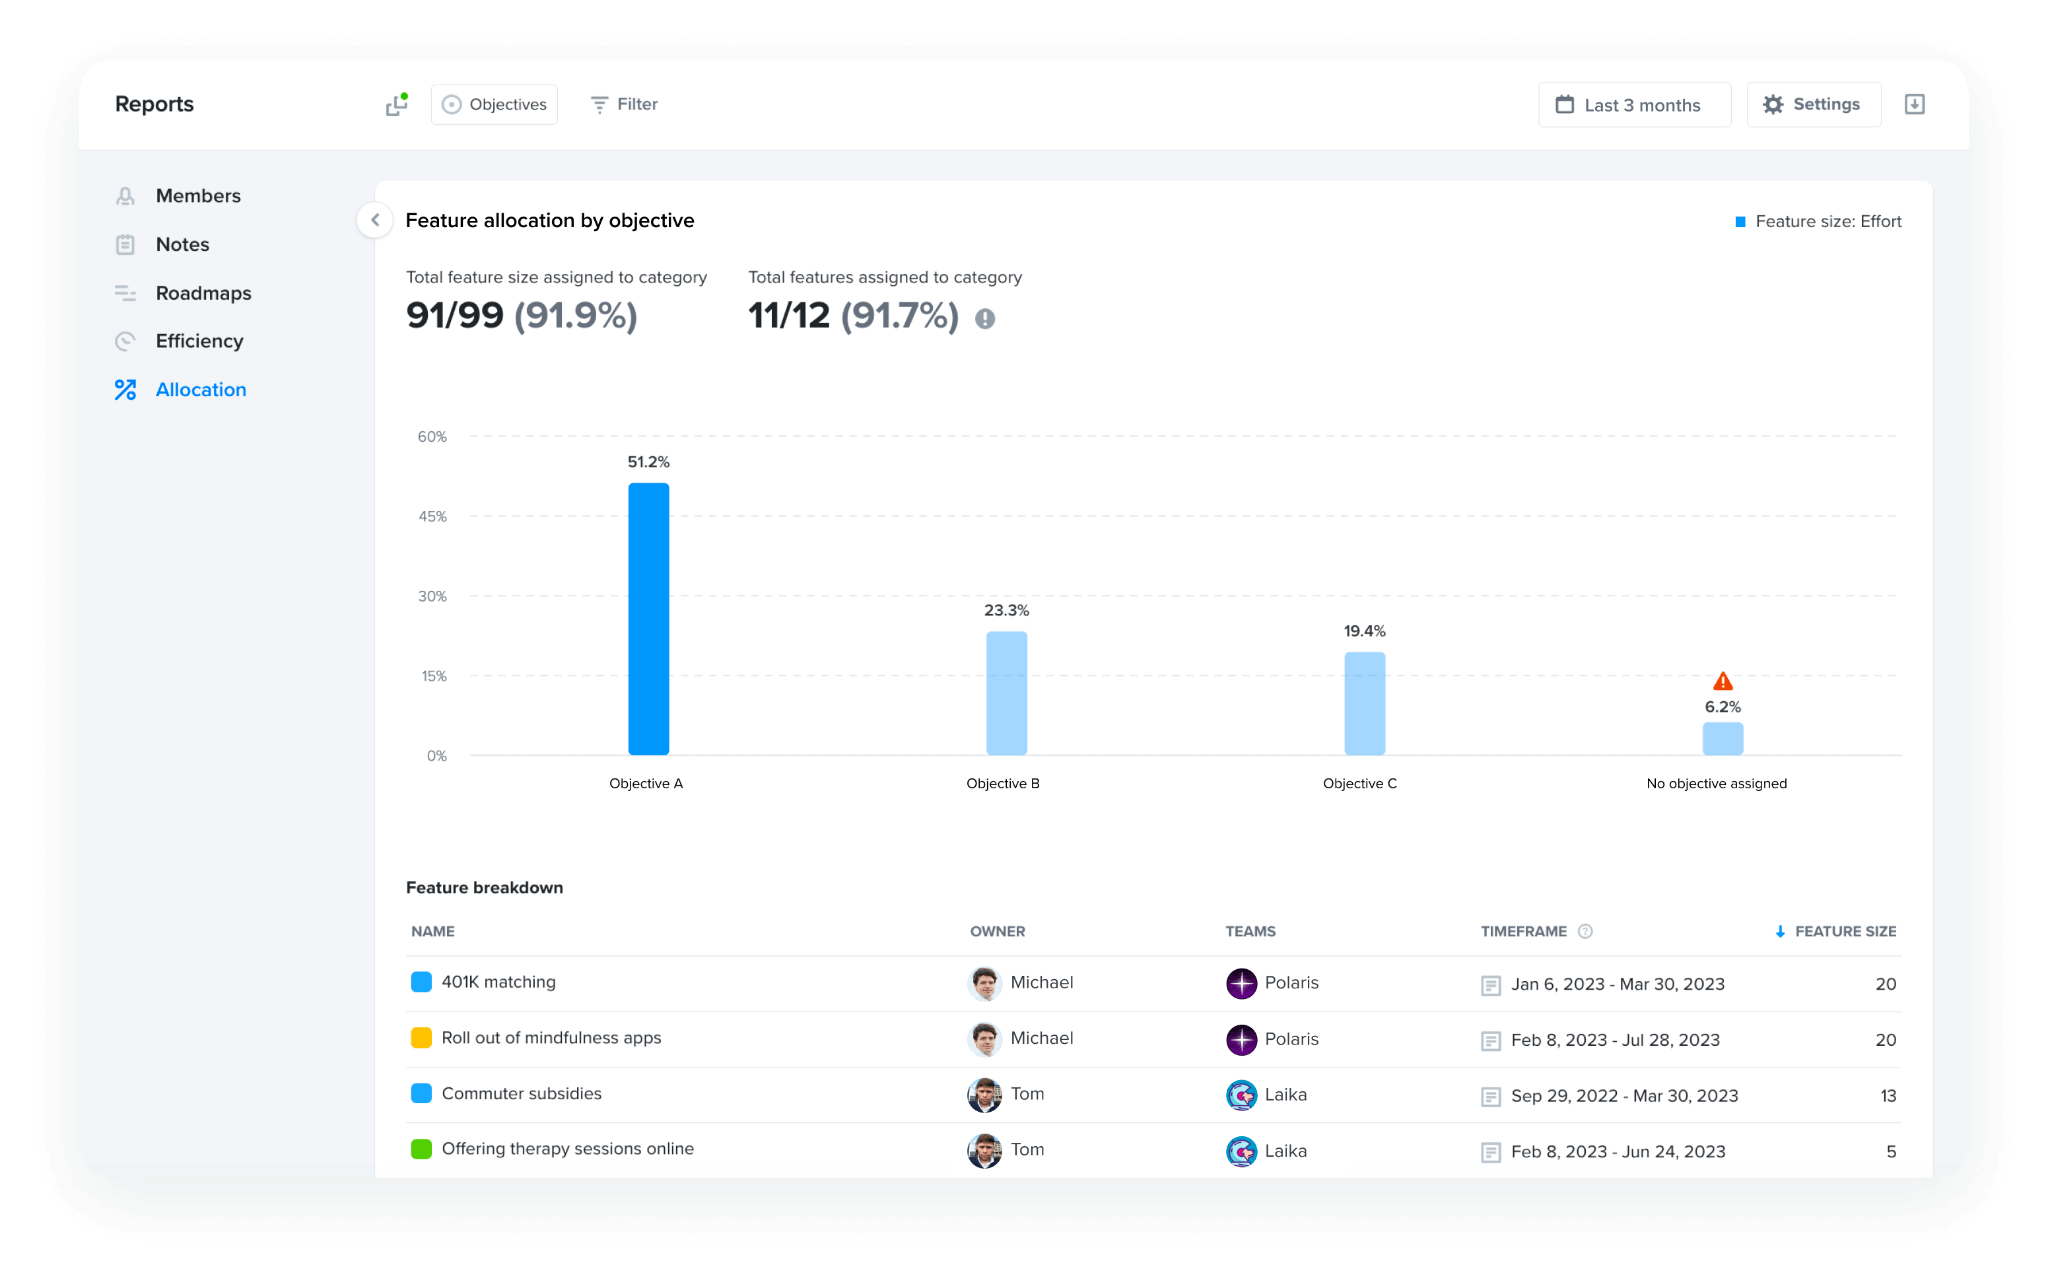Switch to the Allocation tab in sidebar
This screenshot has width=2048, height=1277.
click(x=201, y=389)
